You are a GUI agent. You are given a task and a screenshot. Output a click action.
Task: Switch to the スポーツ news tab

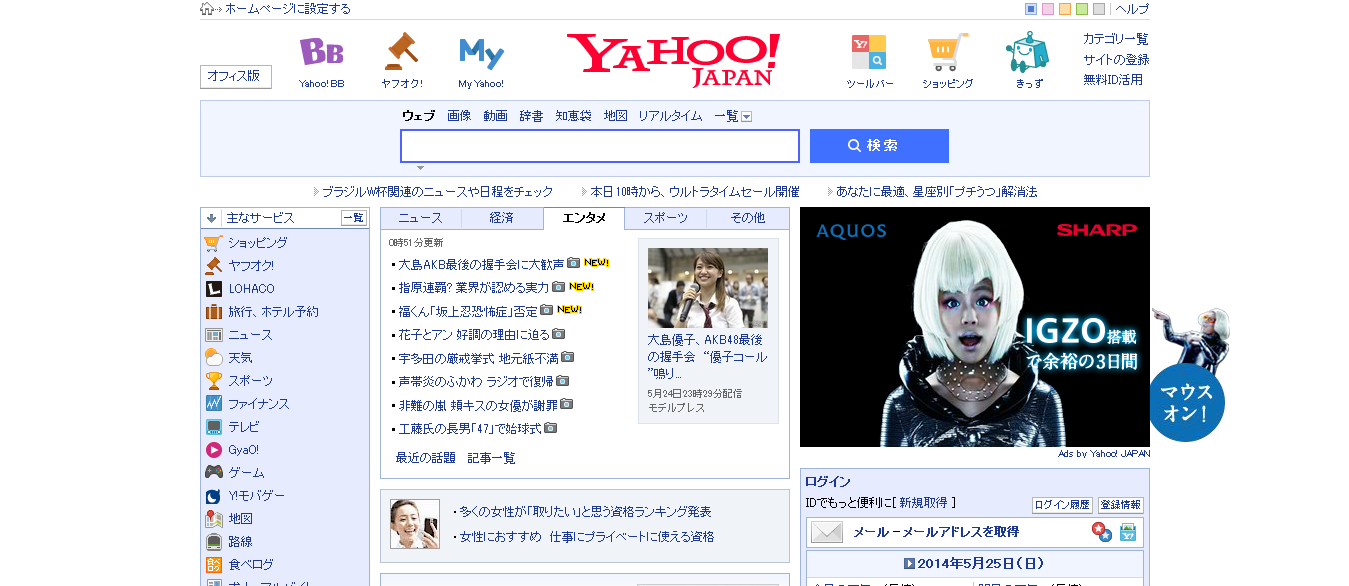[665, 218]
